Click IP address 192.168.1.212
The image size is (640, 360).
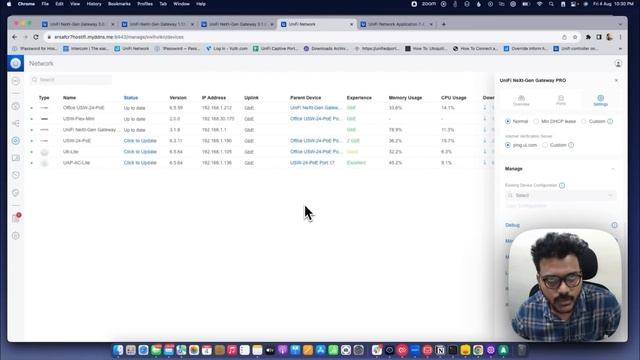[216, 108]
